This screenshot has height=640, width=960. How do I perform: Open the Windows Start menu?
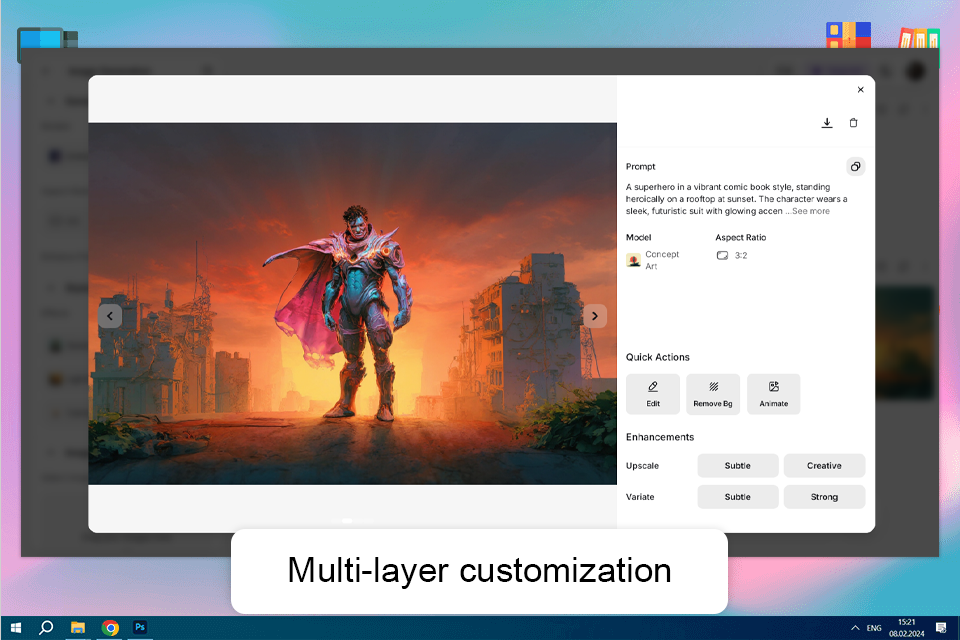[x=16, y=628]
